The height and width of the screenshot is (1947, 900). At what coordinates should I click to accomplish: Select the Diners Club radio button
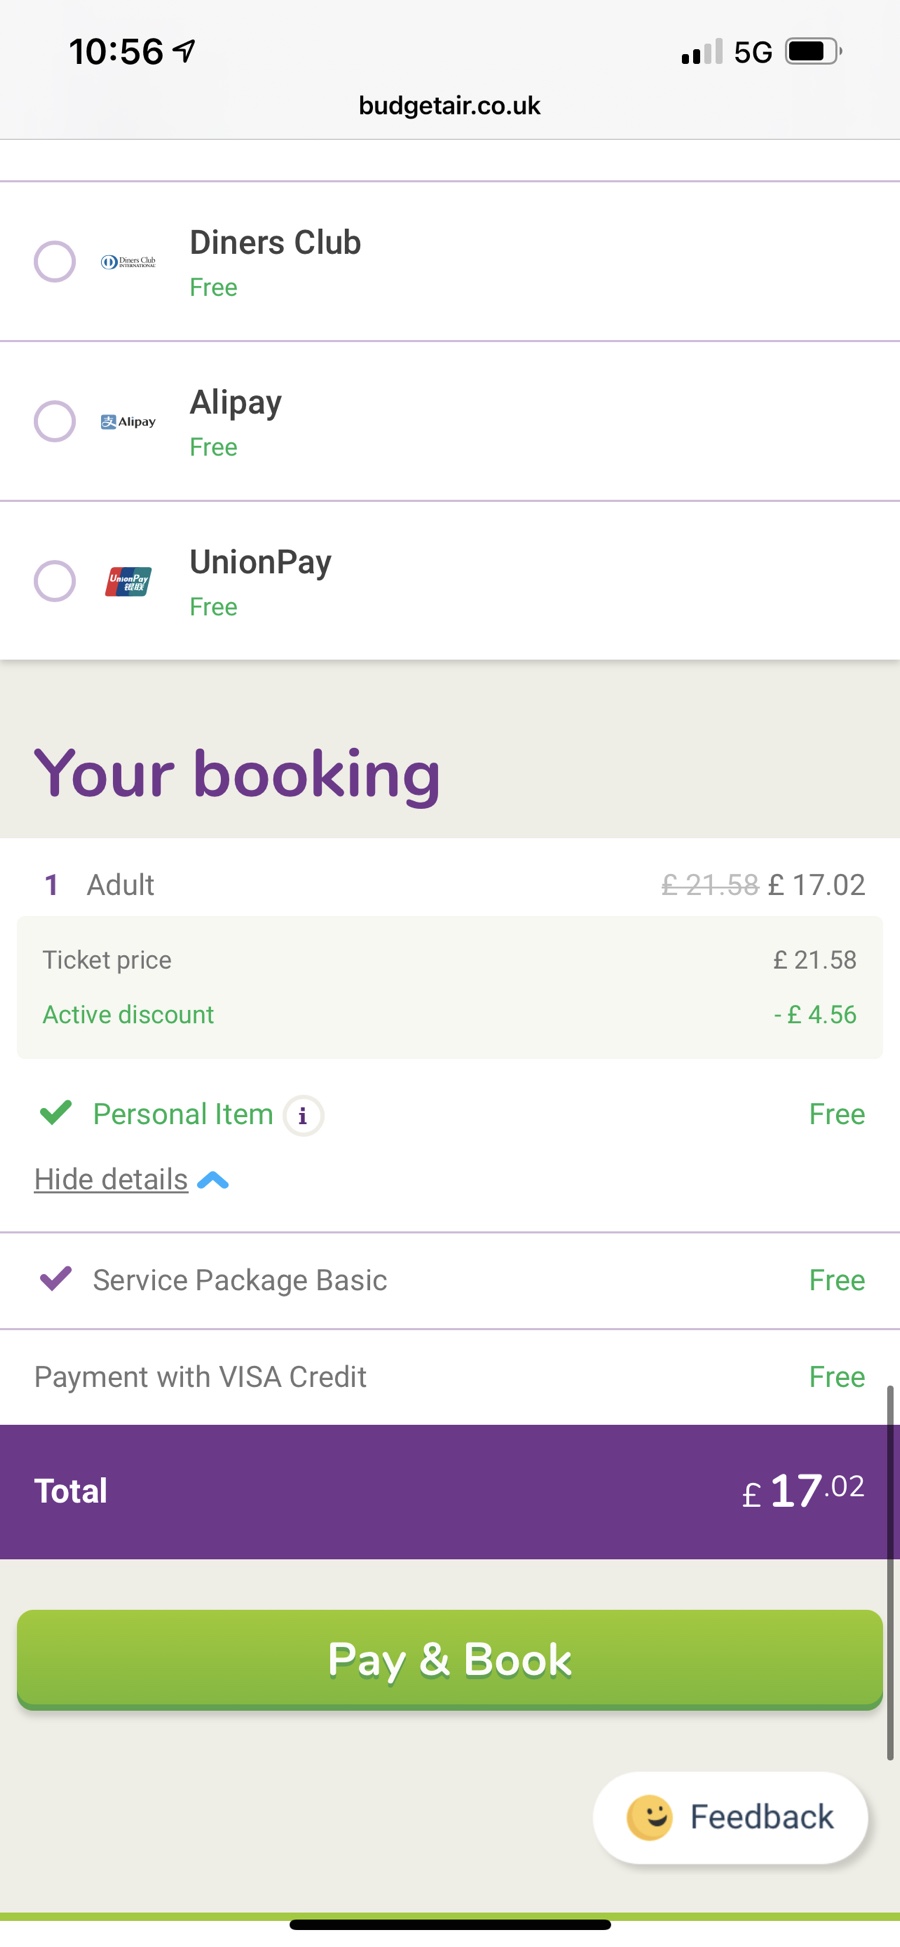tap(55, 262)
